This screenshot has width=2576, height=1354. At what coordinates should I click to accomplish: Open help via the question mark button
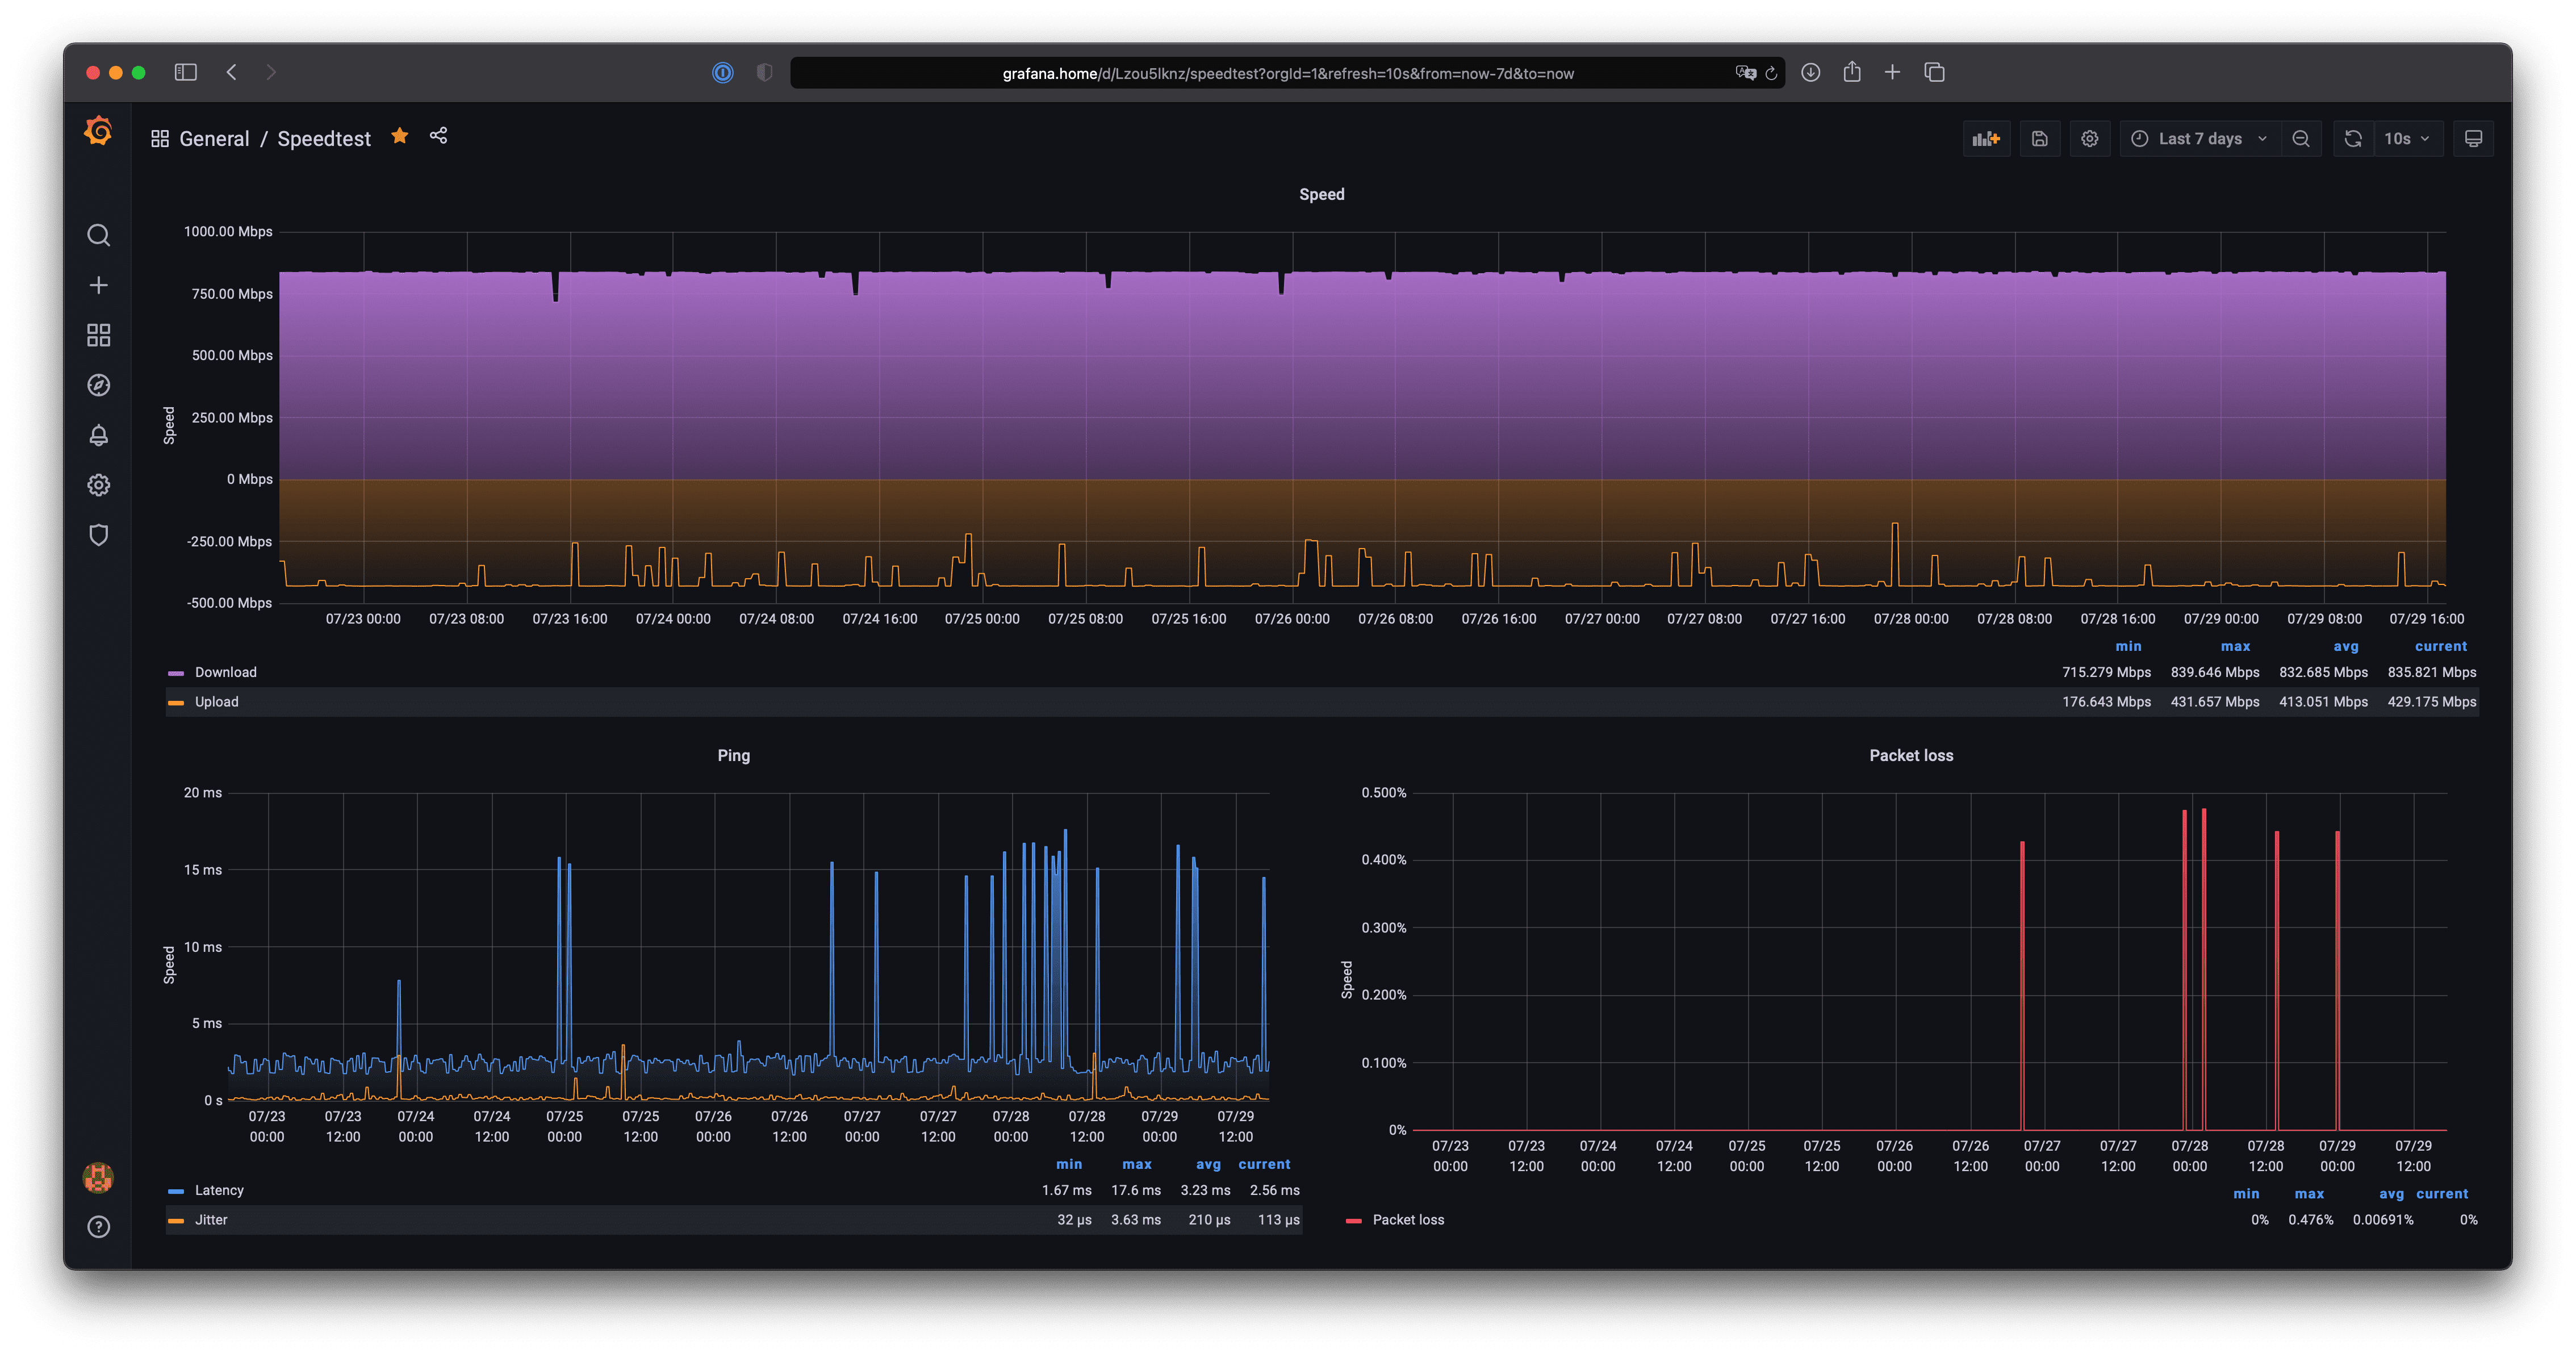tap(98, 1226)
